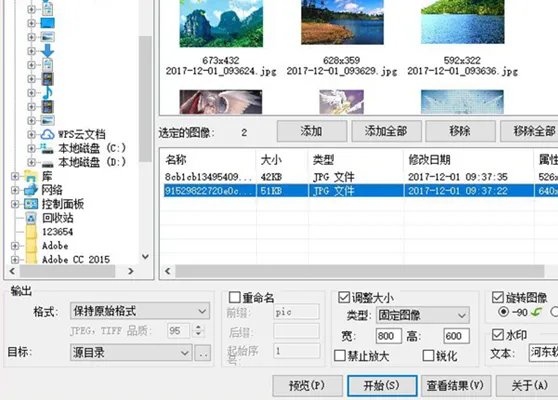Click the 网络 network icon
Image resolution: width=558 pixels, height=400 pixels.
coord(31,190)
